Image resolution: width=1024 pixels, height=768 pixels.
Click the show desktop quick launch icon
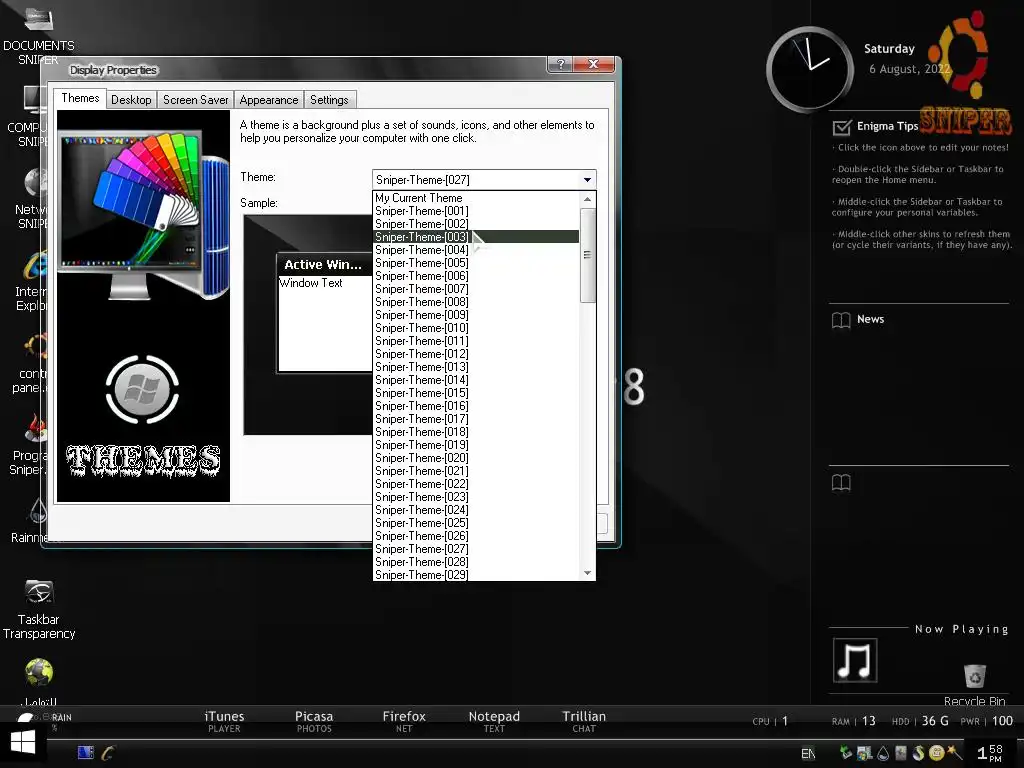86,752
